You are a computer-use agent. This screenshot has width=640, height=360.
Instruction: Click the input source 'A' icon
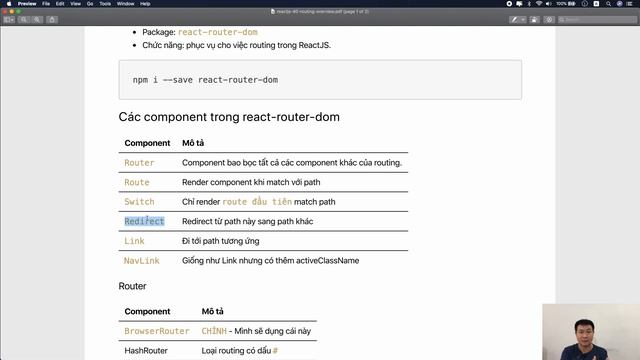(x=596, y=4)
